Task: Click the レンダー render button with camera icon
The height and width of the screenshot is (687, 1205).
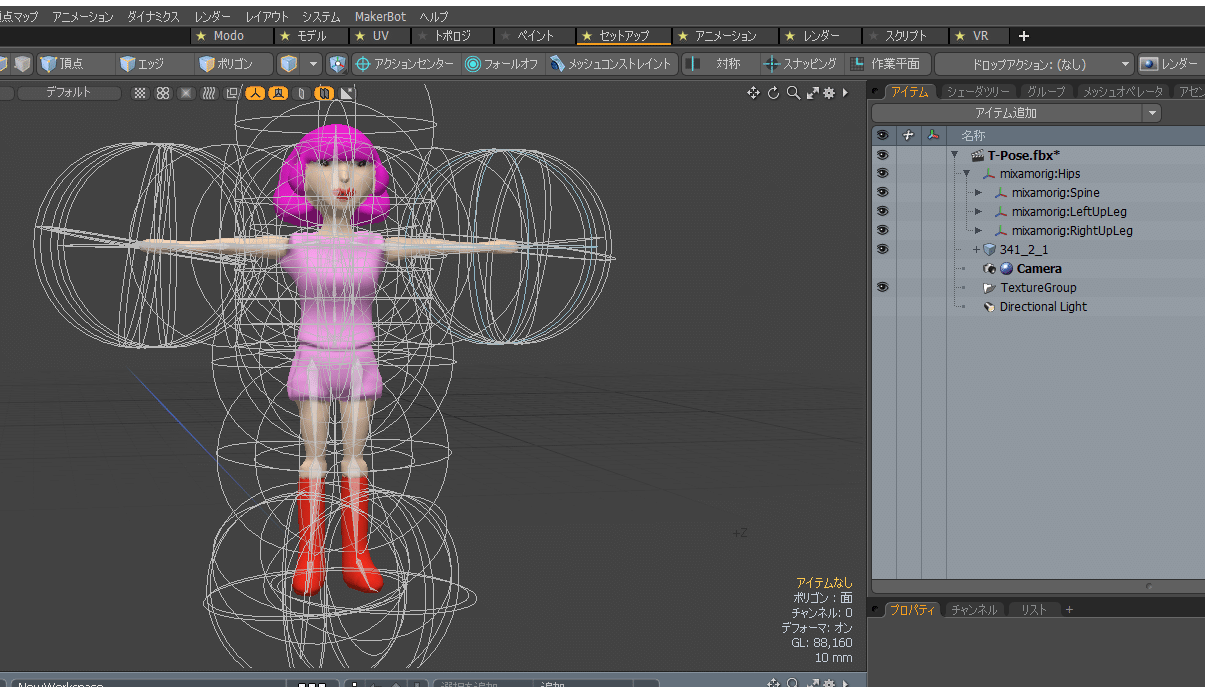Action: click(1170, 64)
